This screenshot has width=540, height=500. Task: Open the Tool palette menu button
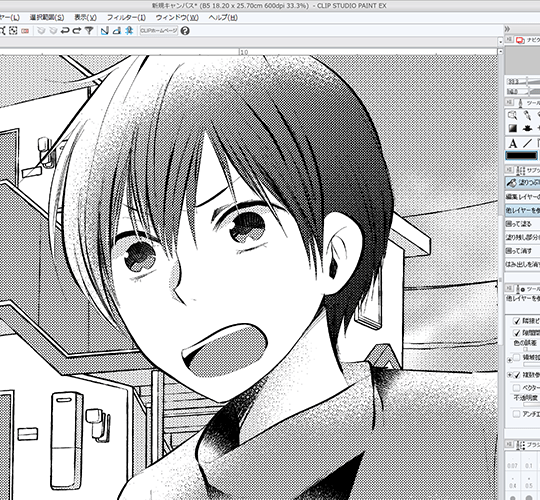pyautogui.click(x=510, y=103)
